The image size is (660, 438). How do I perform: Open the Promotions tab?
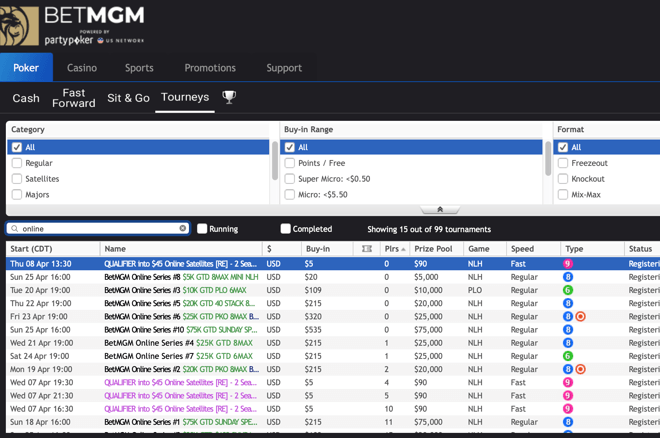pos(210,68)
